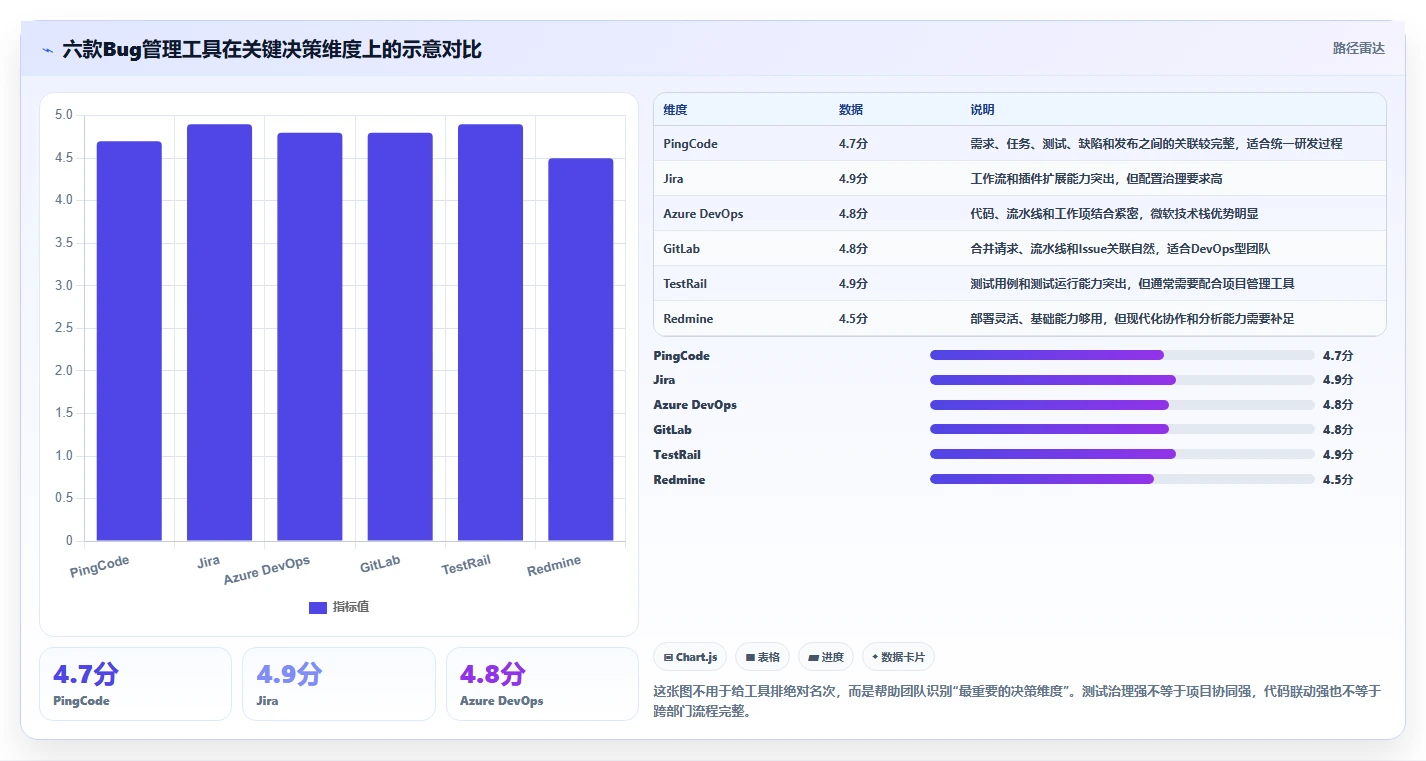
Task: Click the Redmine progress bar
Action: (x=1122, y=480)
